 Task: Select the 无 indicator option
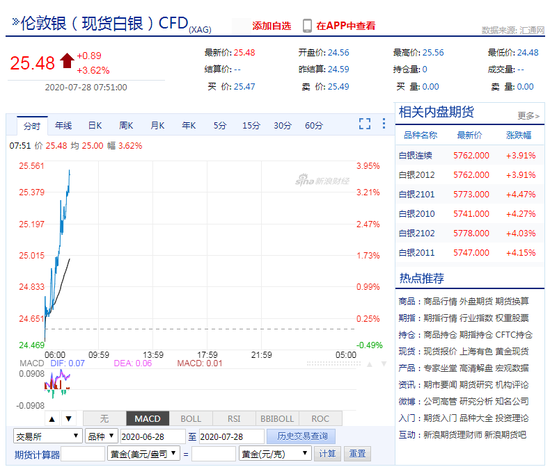pos(104,419)
